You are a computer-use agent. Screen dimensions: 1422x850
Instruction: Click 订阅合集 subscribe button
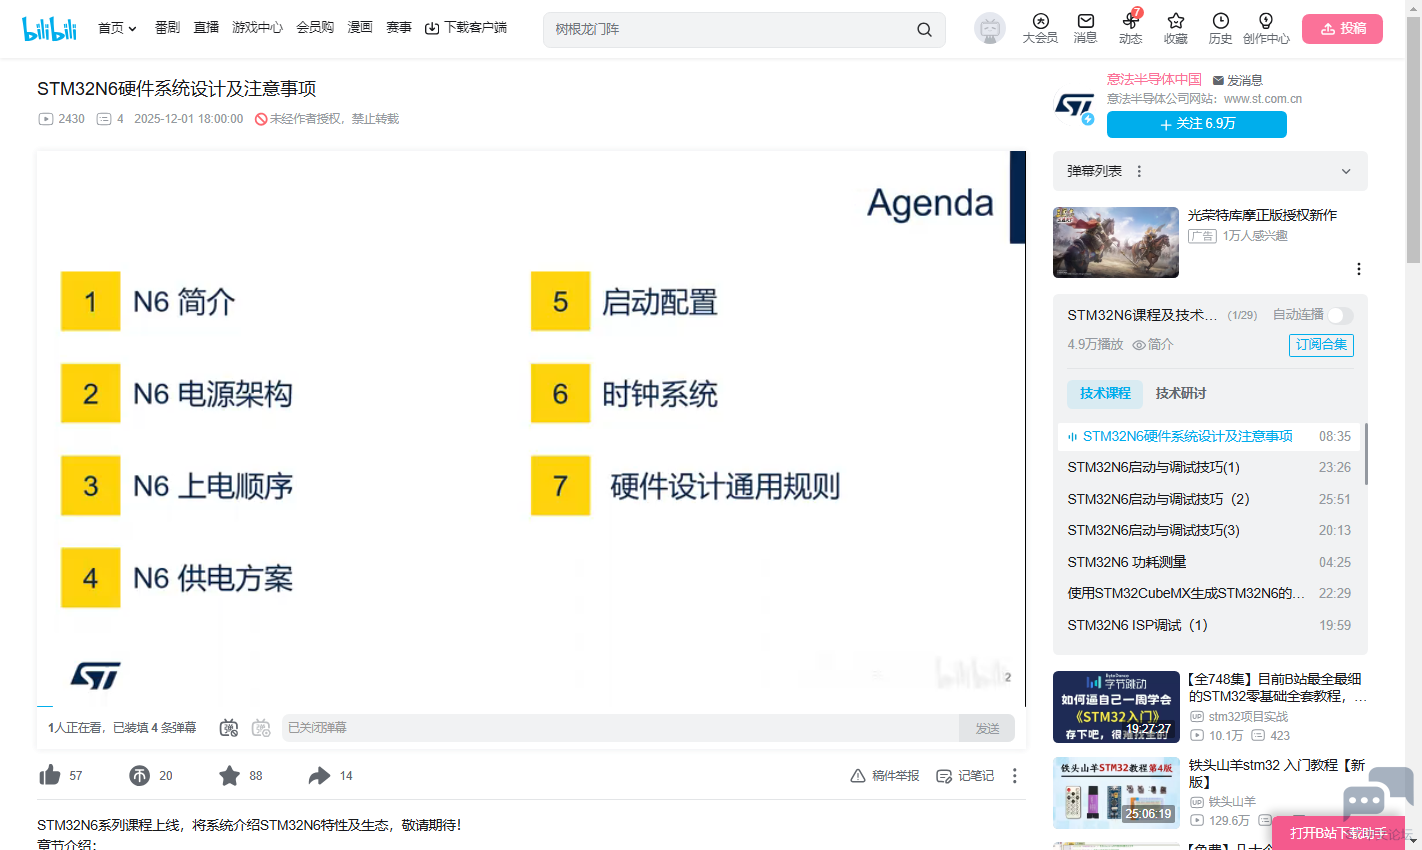(1321, 345)
